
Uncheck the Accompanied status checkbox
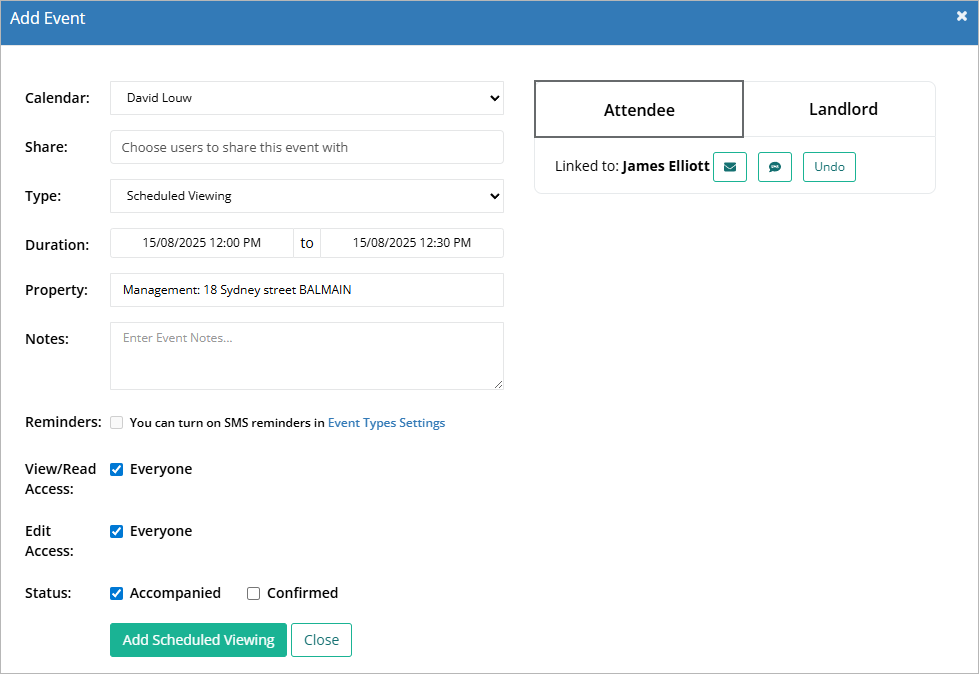tap(117, 593)
